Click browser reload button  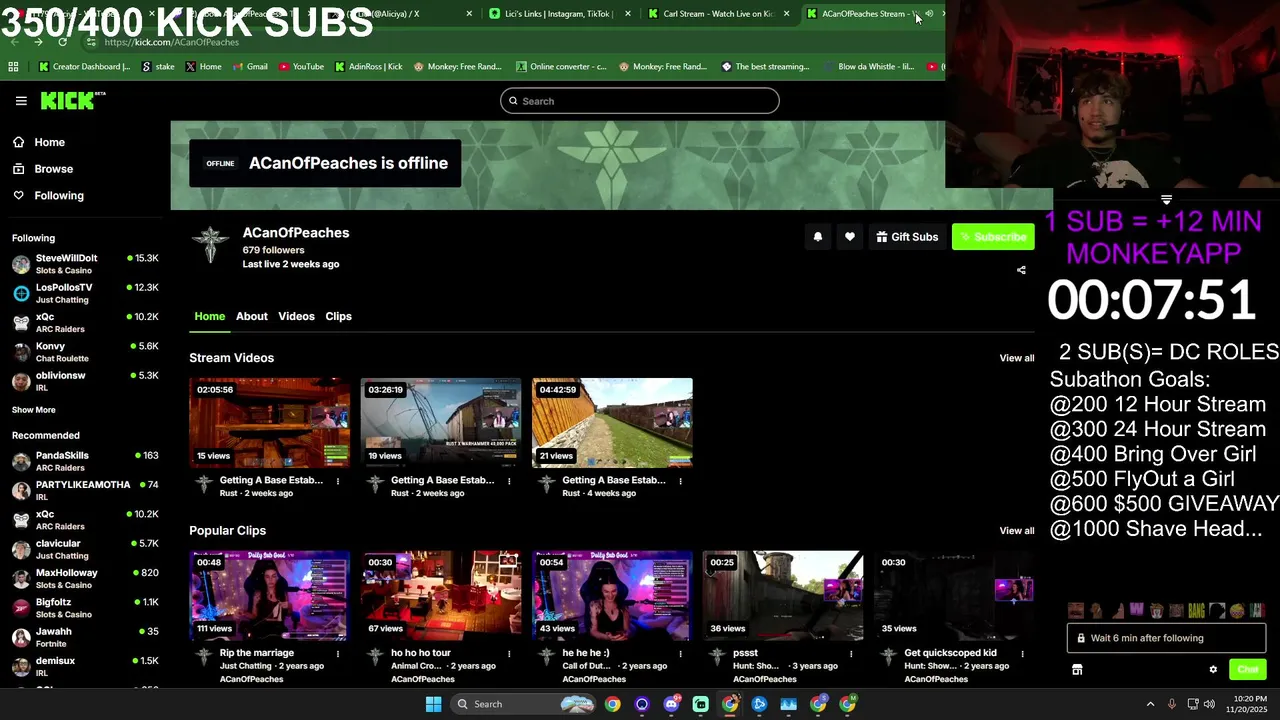coord(62,42)
